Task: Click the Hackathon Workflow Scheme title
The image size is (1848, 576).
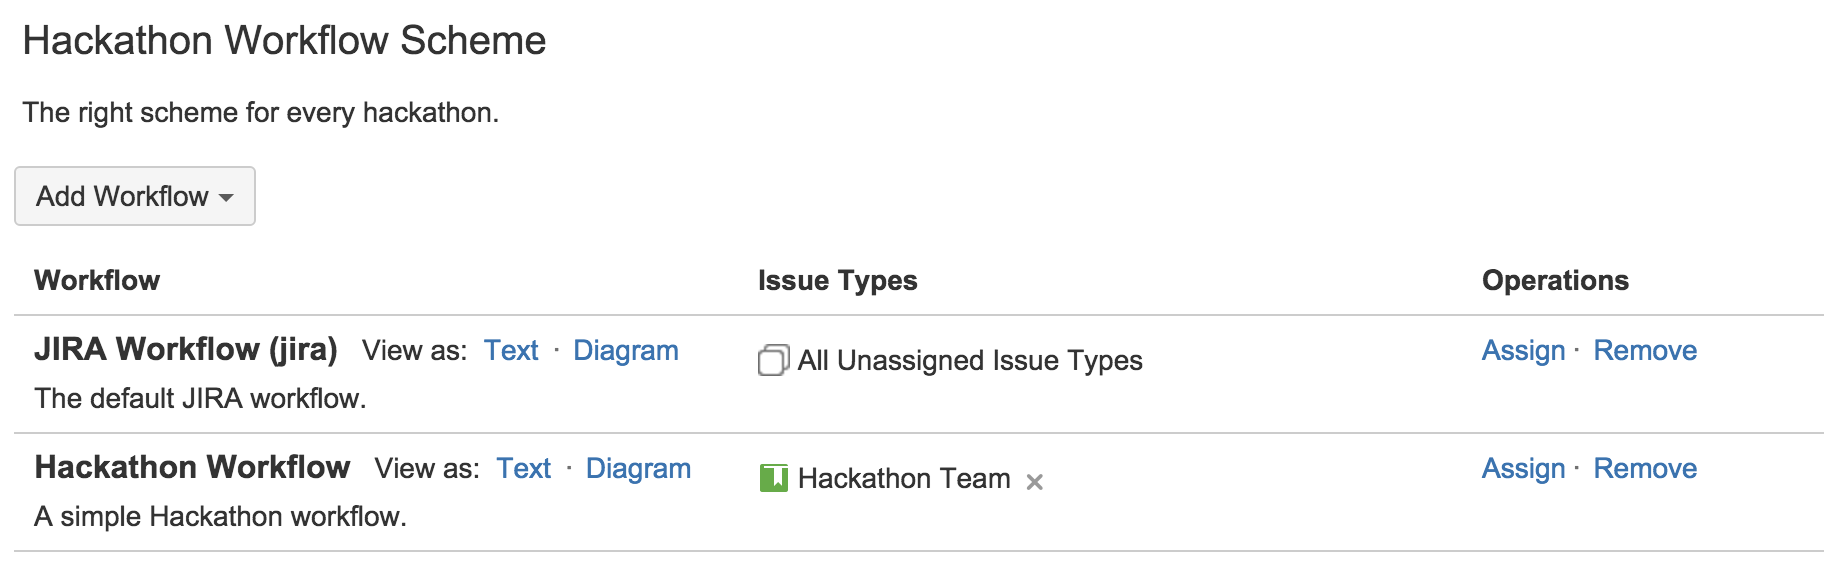Action: click(x=284, y=40)
